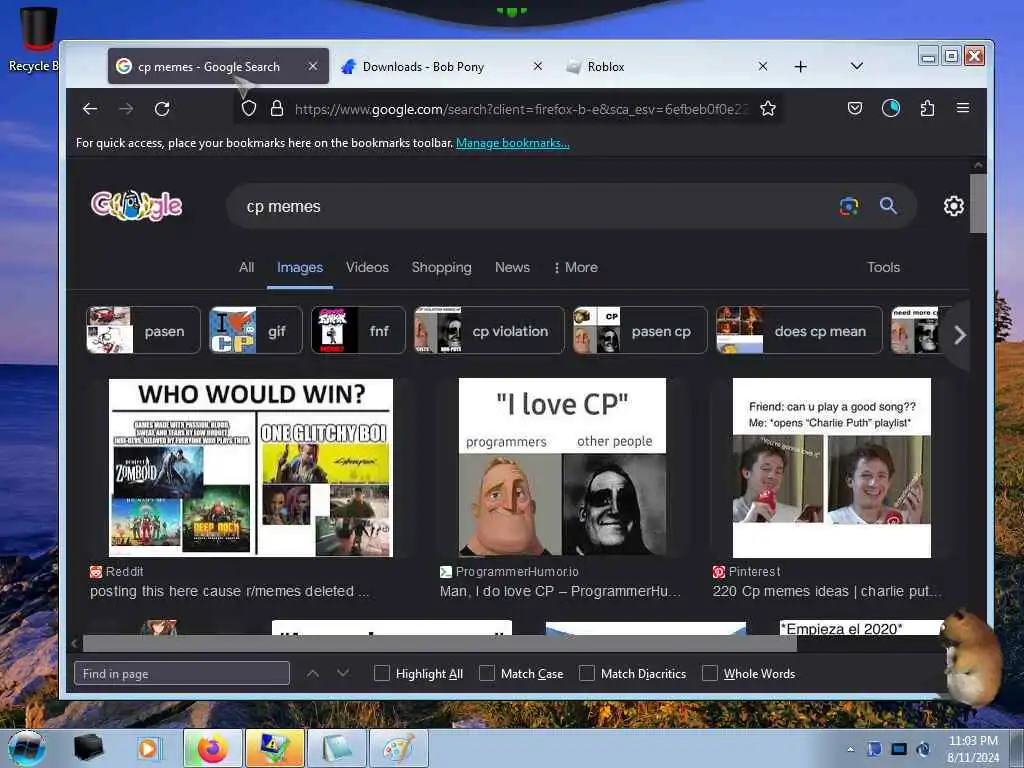This screenshot has height=768, width=1024.
Task: Search by image with Google Lens icon
Action: (x=849, y=206)
